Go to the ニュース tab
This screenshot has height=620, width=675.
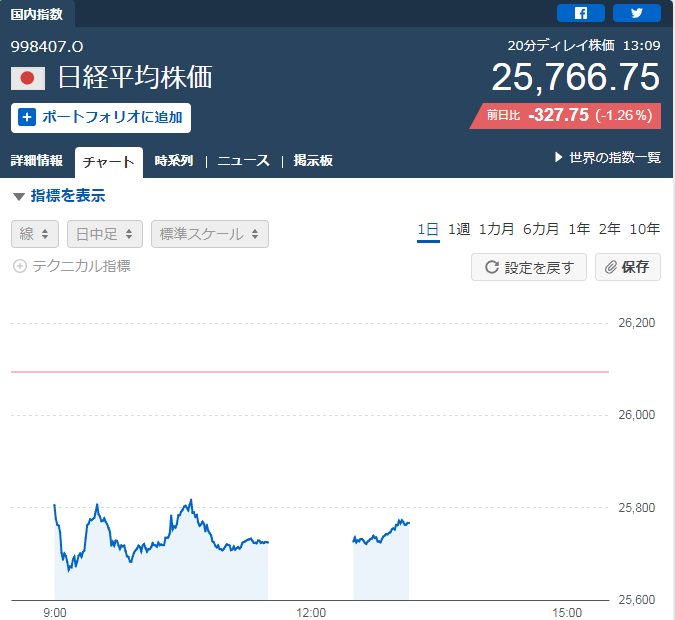pos(243,161)
